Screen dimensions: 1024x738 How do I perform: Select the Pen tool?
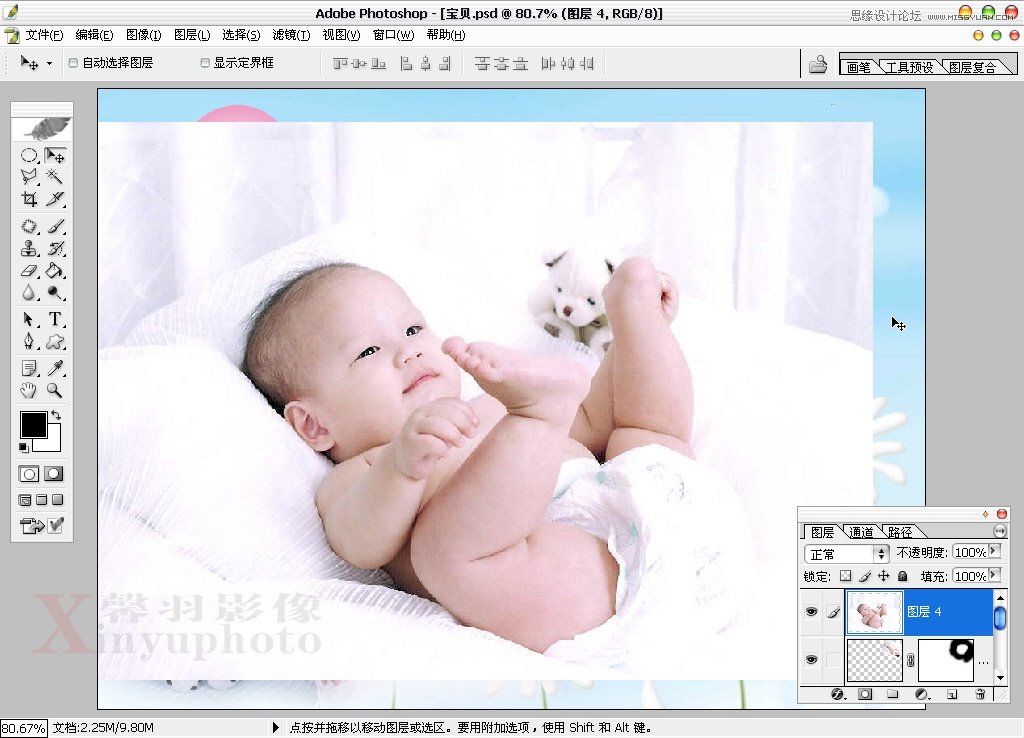click(x=29, y=341)
